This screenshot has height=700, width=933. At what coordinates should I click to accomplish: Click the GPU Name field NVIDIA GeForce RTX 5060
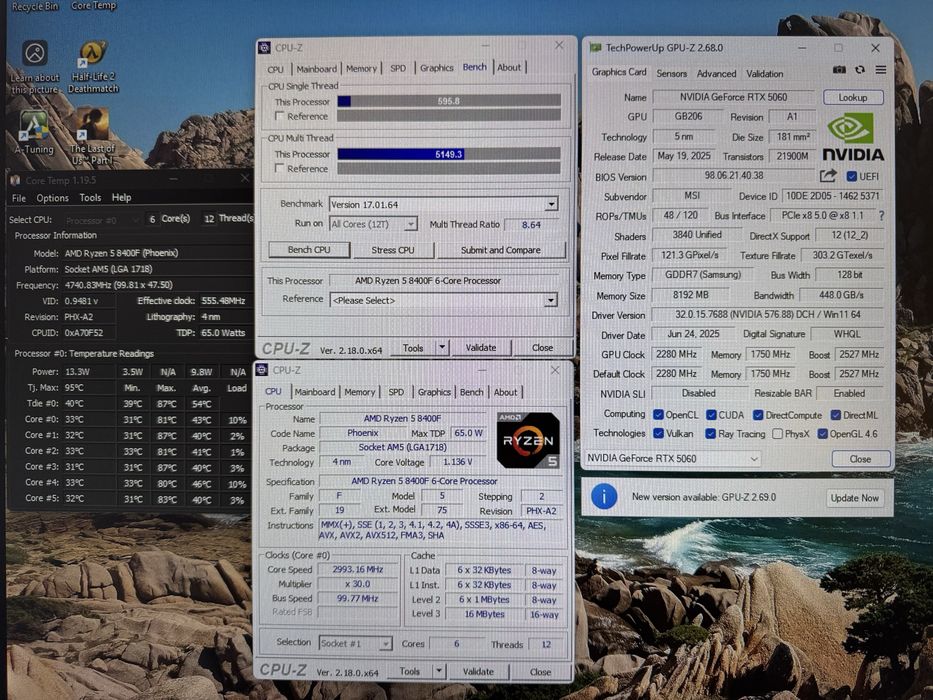coord(733,97)
